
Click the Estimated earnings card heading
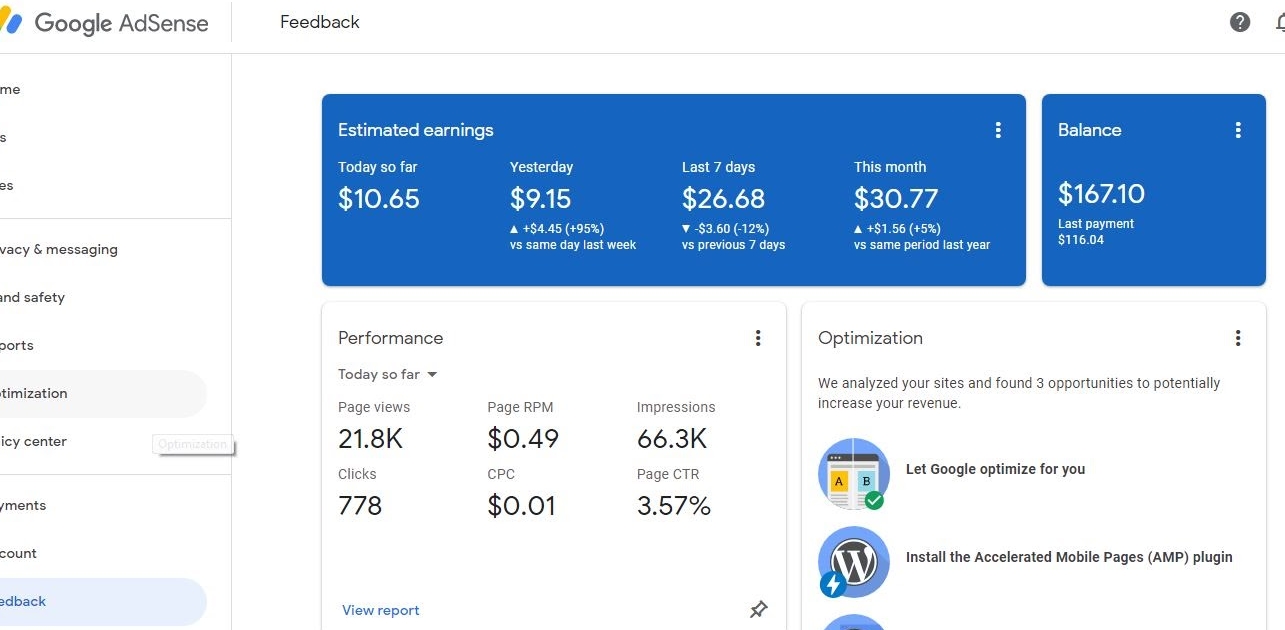pos(416,130)
